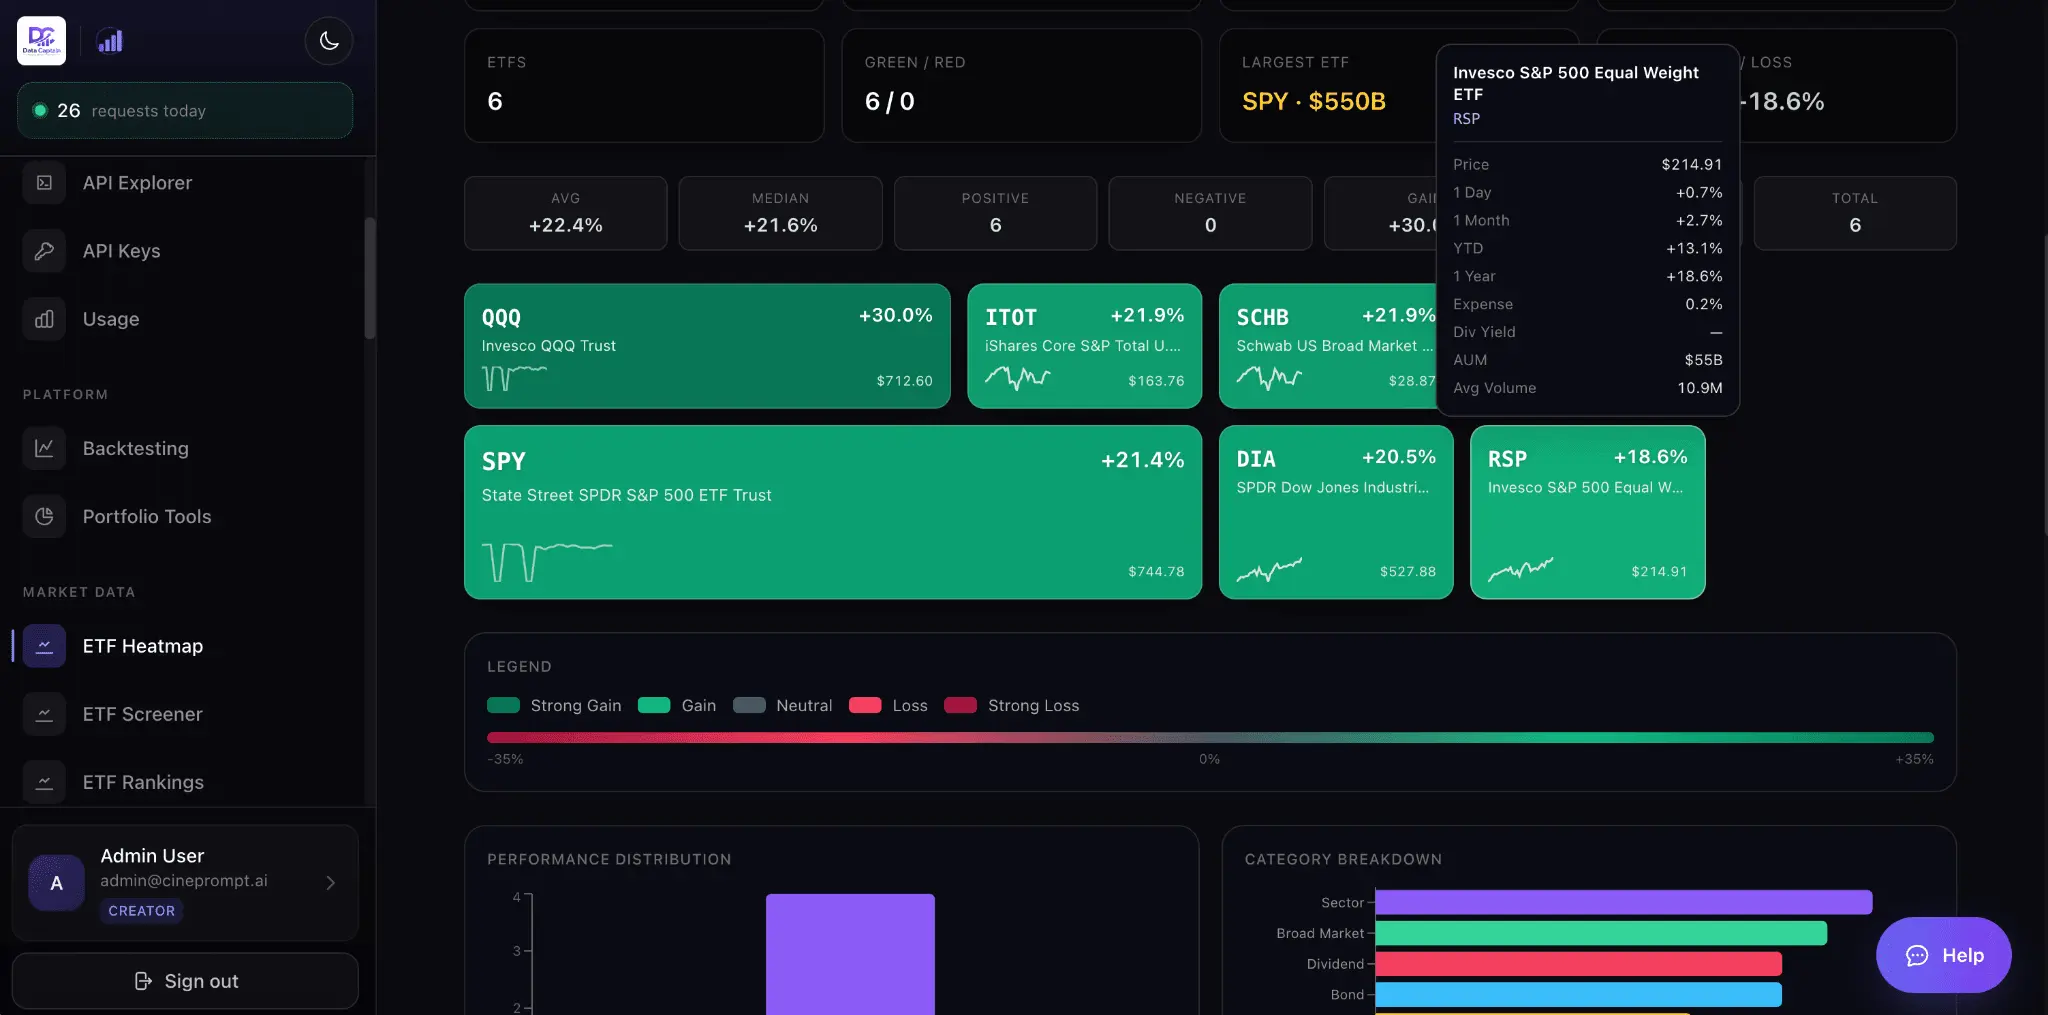Click the legend gradient color bar
Image resolution: width=2048 pixels, height=1015 pixels.
[1210, 738]
